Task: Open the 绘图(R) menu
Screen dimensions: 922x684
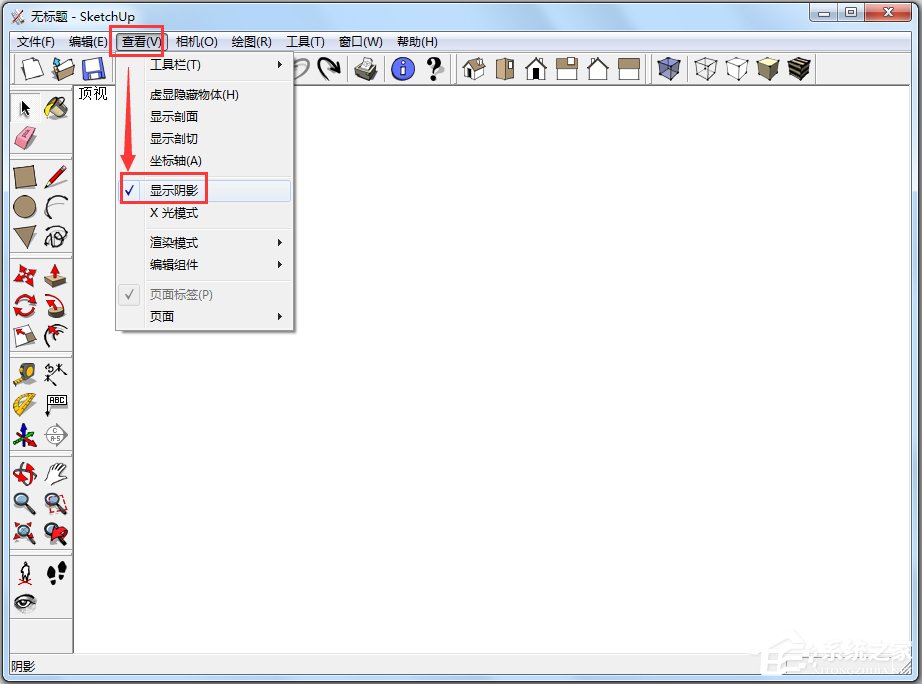Action: (252, 42)
